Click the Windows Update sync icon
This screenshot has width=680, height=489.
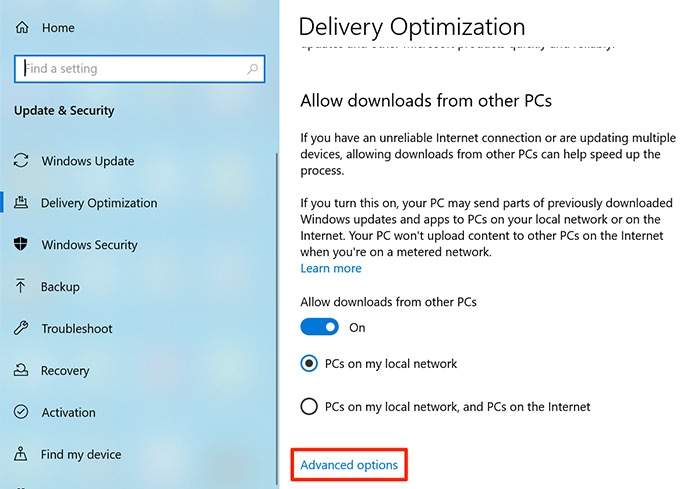click(x=22, y=161)
